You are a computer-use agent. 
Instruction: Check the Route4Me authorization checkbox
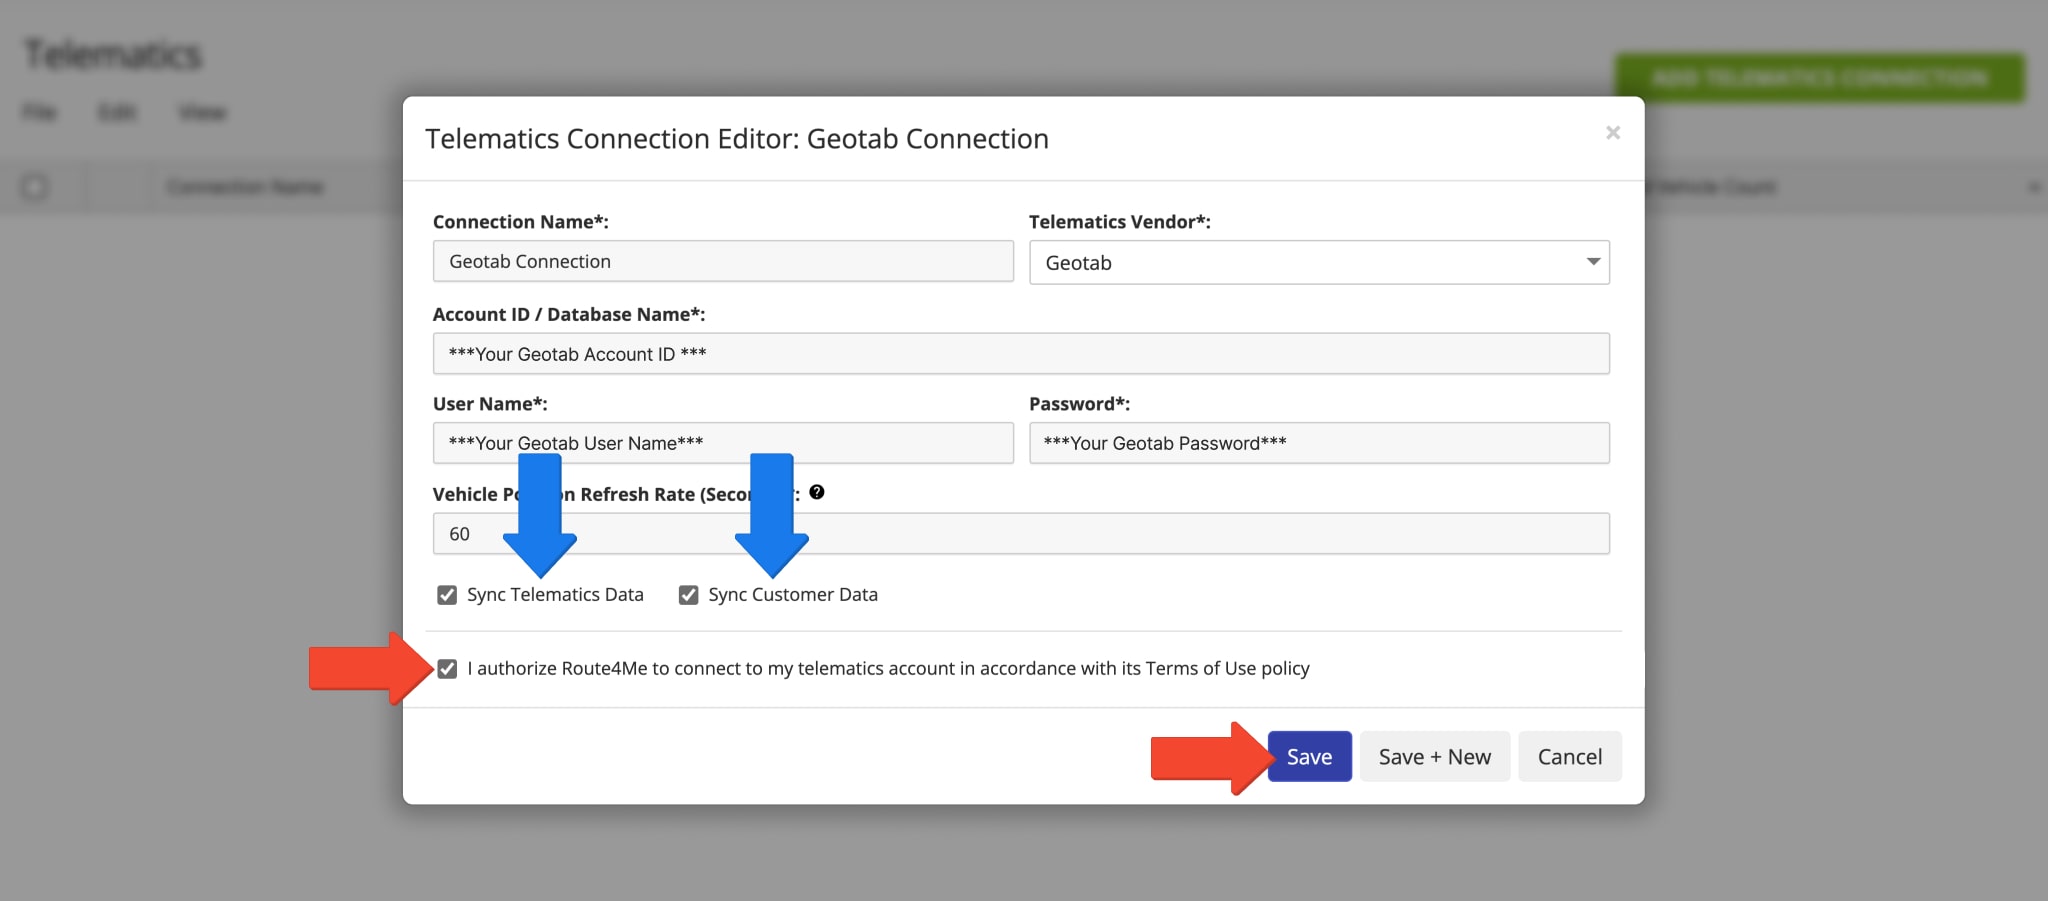(447, 669)
